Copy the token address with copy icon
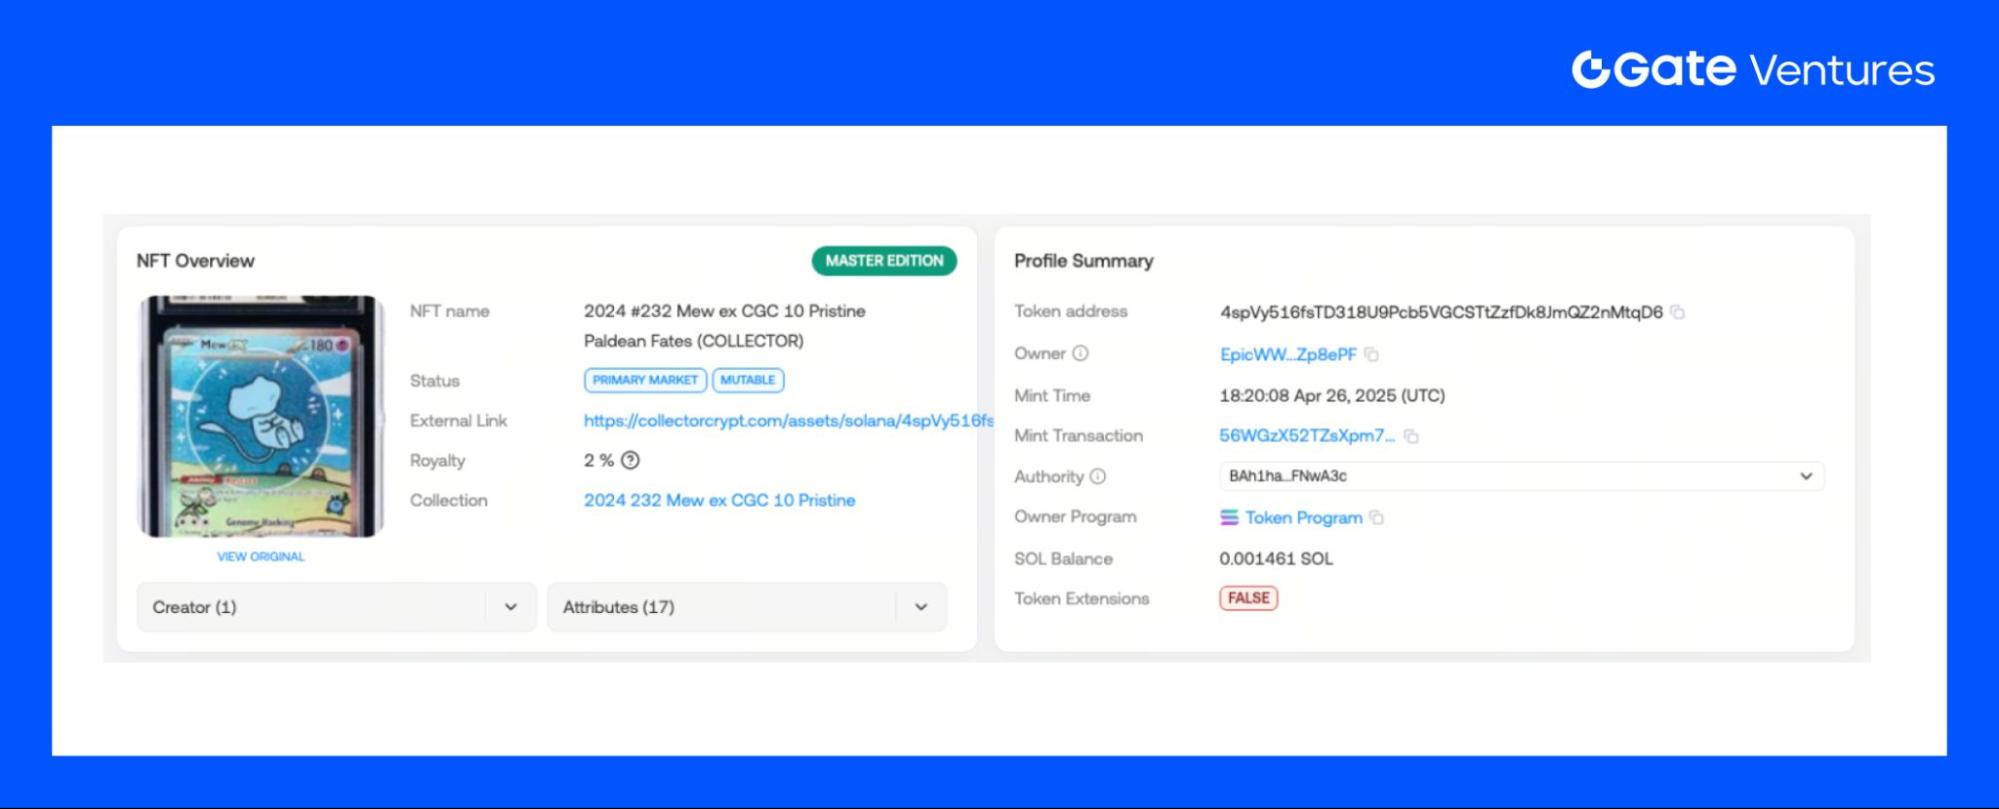 (1678, 312)
